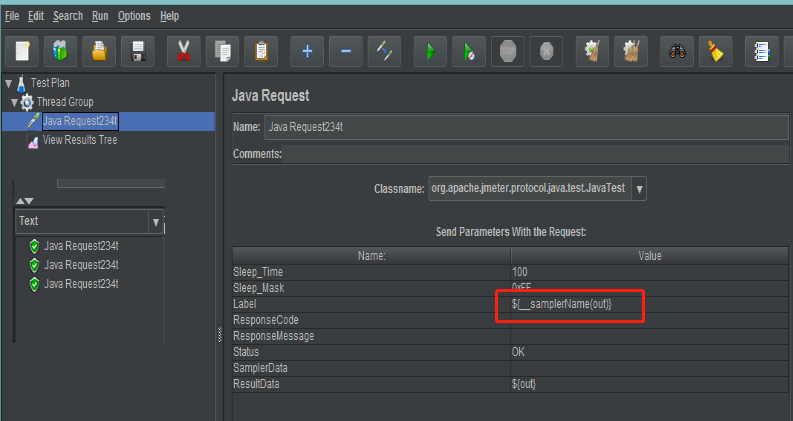Click the View Results Tree icon
This screenshot has width=793, height=421.
click(x=33, y=142)
